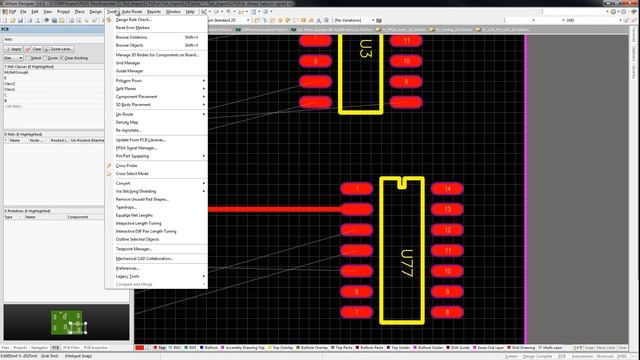Click the Instruments status bar button
Viewport: 640px width, 360px height.
[582, 356]
